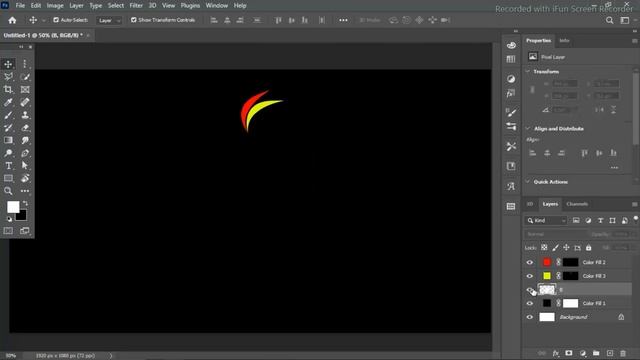Open the workspace switcher dropdown
The width and height of the screenshot is (640, 360).
click(x=625, y=20)
